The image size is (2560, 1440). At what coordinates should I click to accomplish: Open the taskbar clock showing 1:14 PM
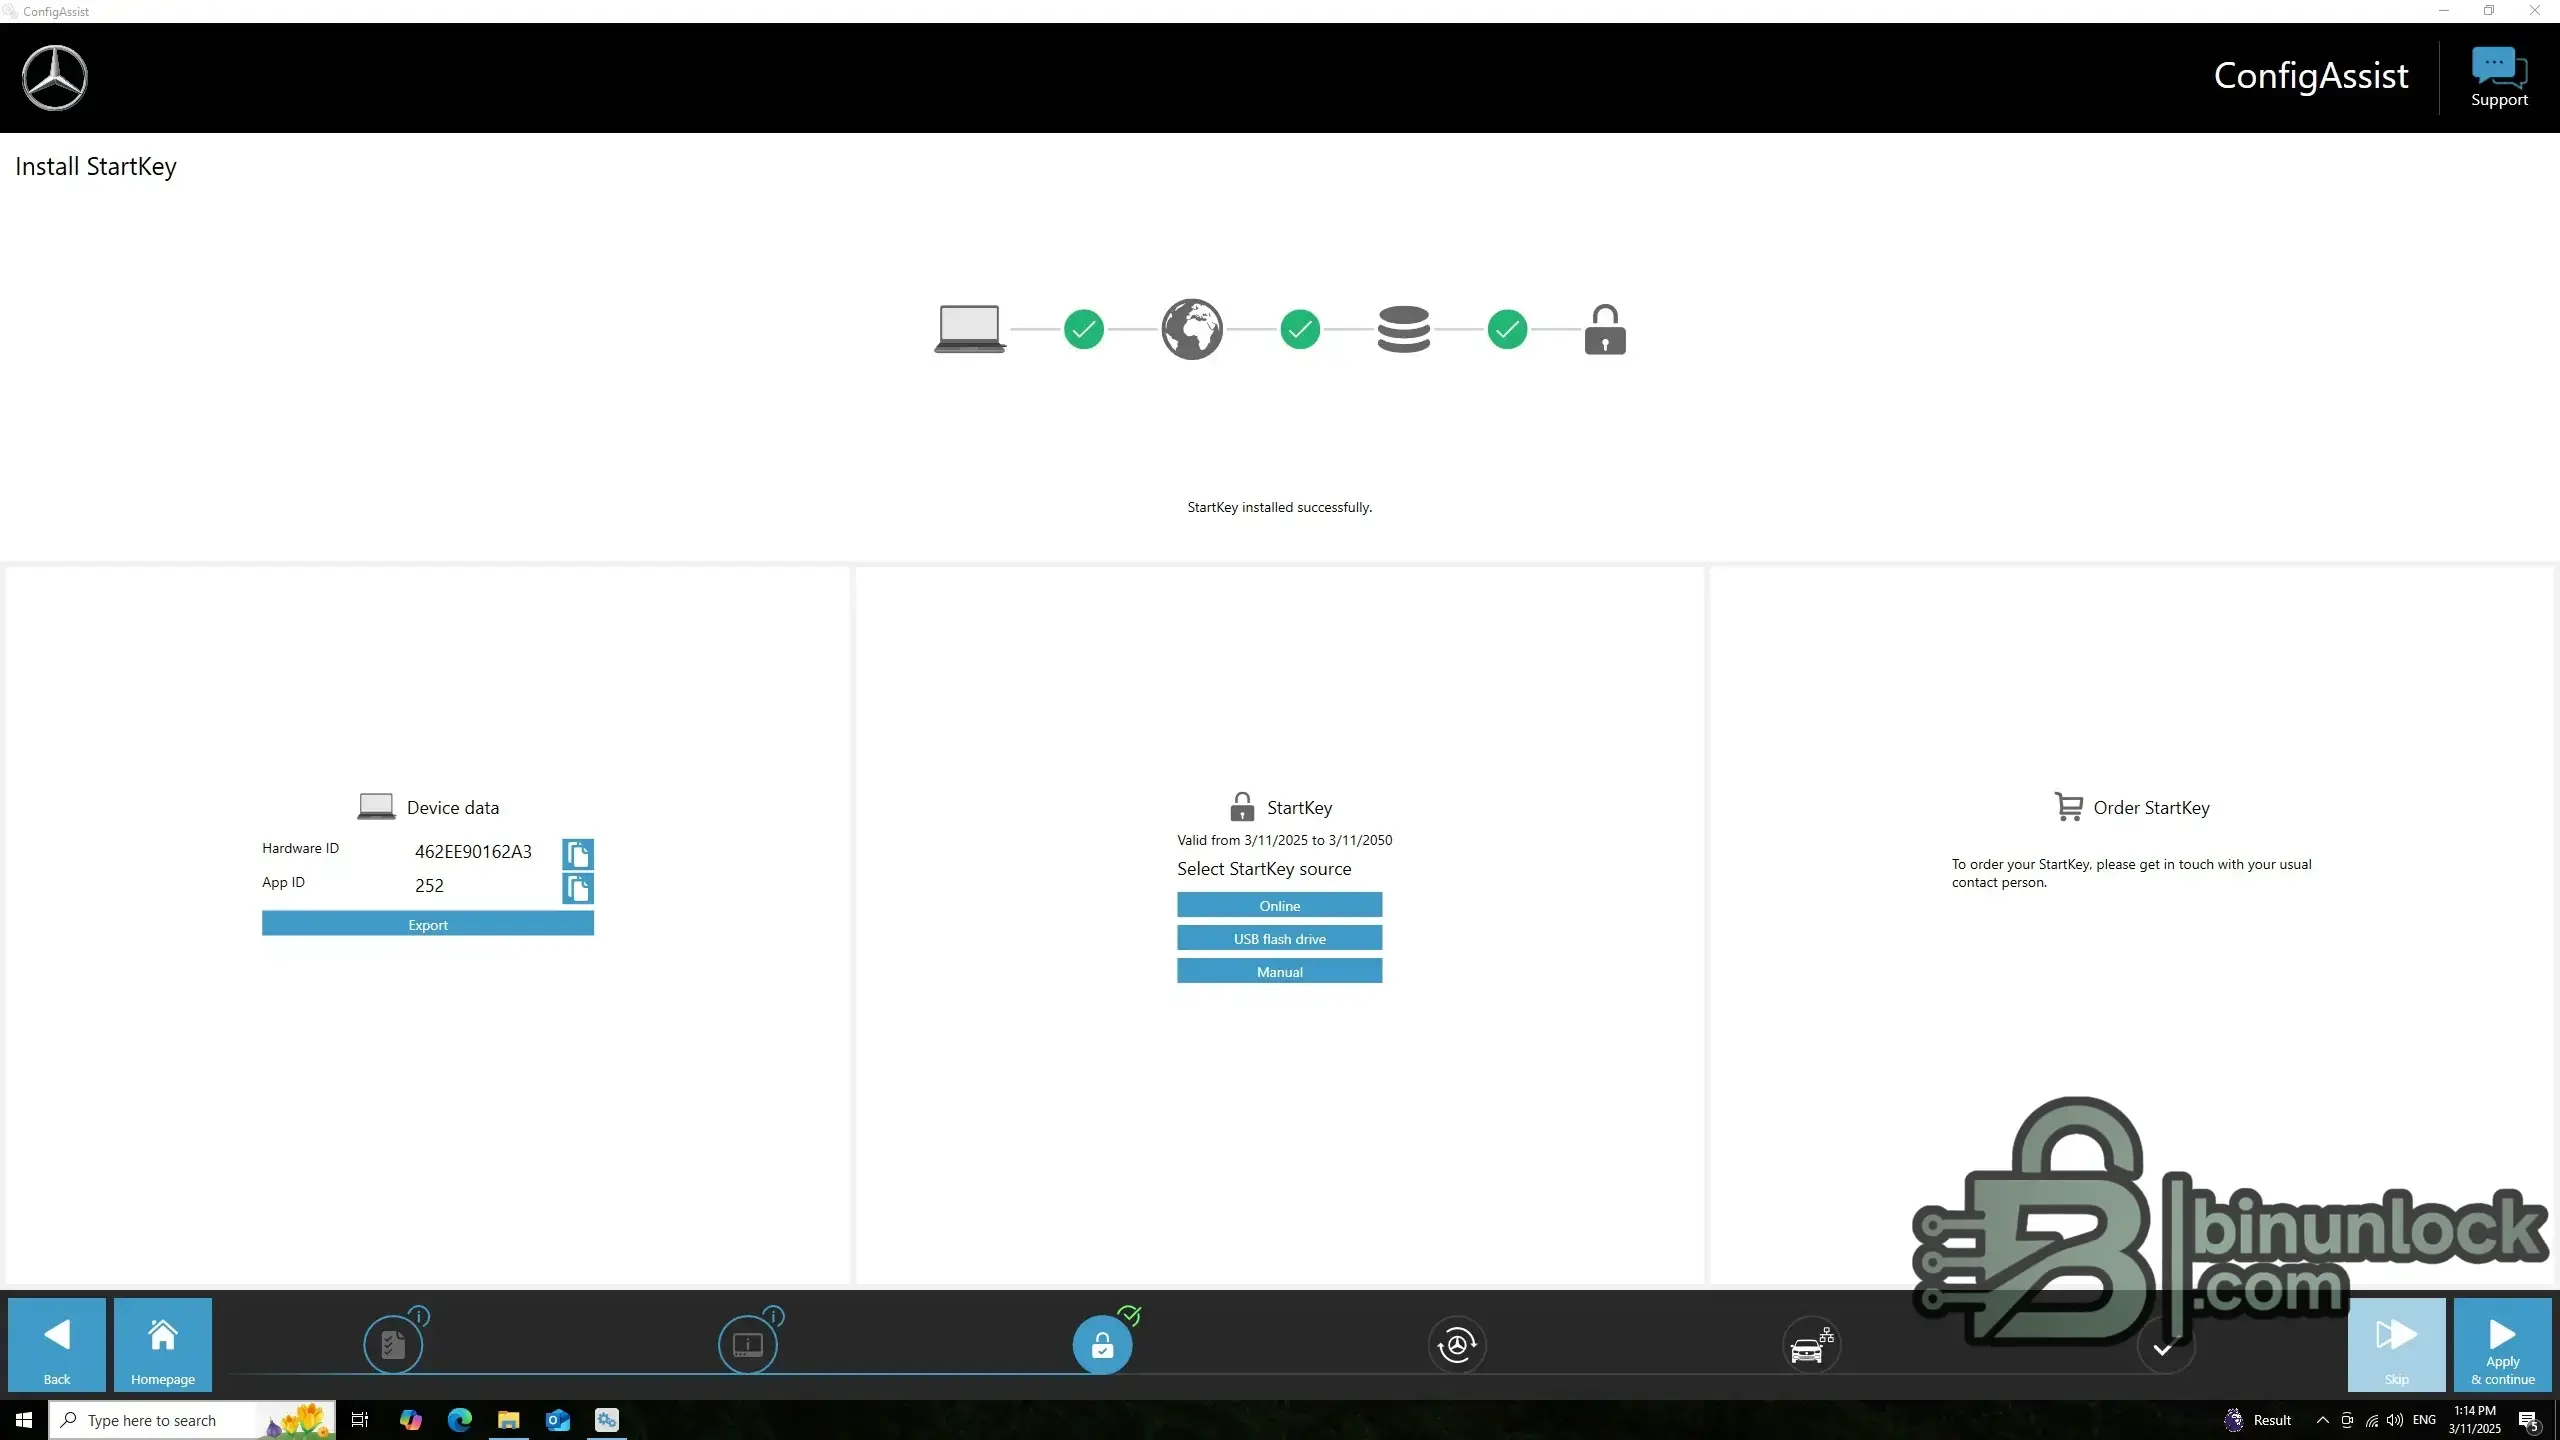point(2475,1420)
